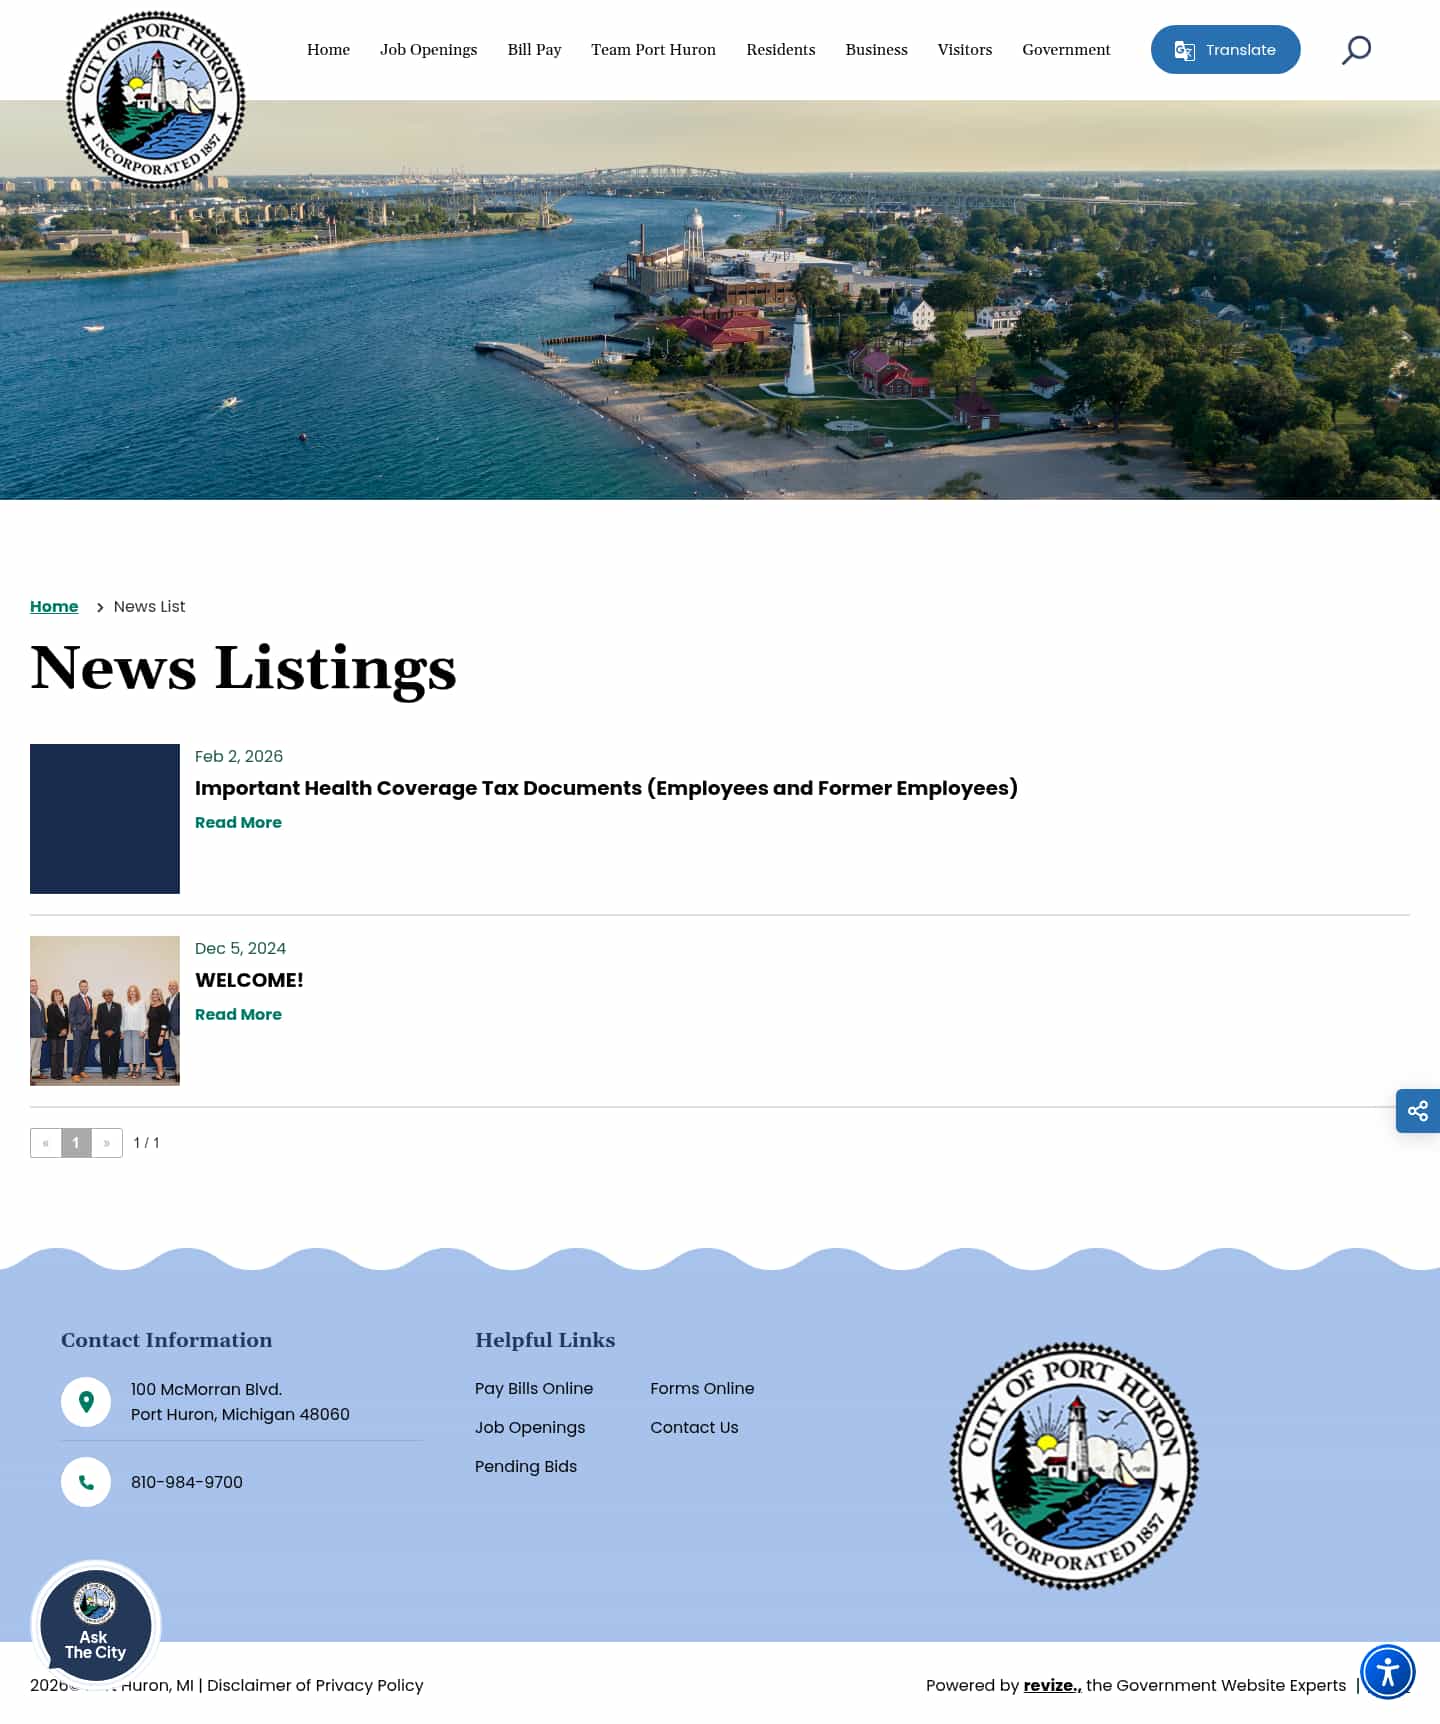Open the accessibility options icon

tap(1388, 1672)
